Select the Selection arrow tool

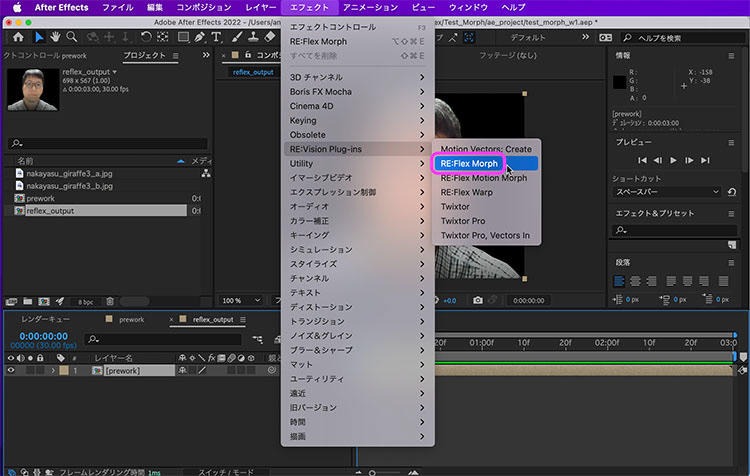[x=39, y=37]
